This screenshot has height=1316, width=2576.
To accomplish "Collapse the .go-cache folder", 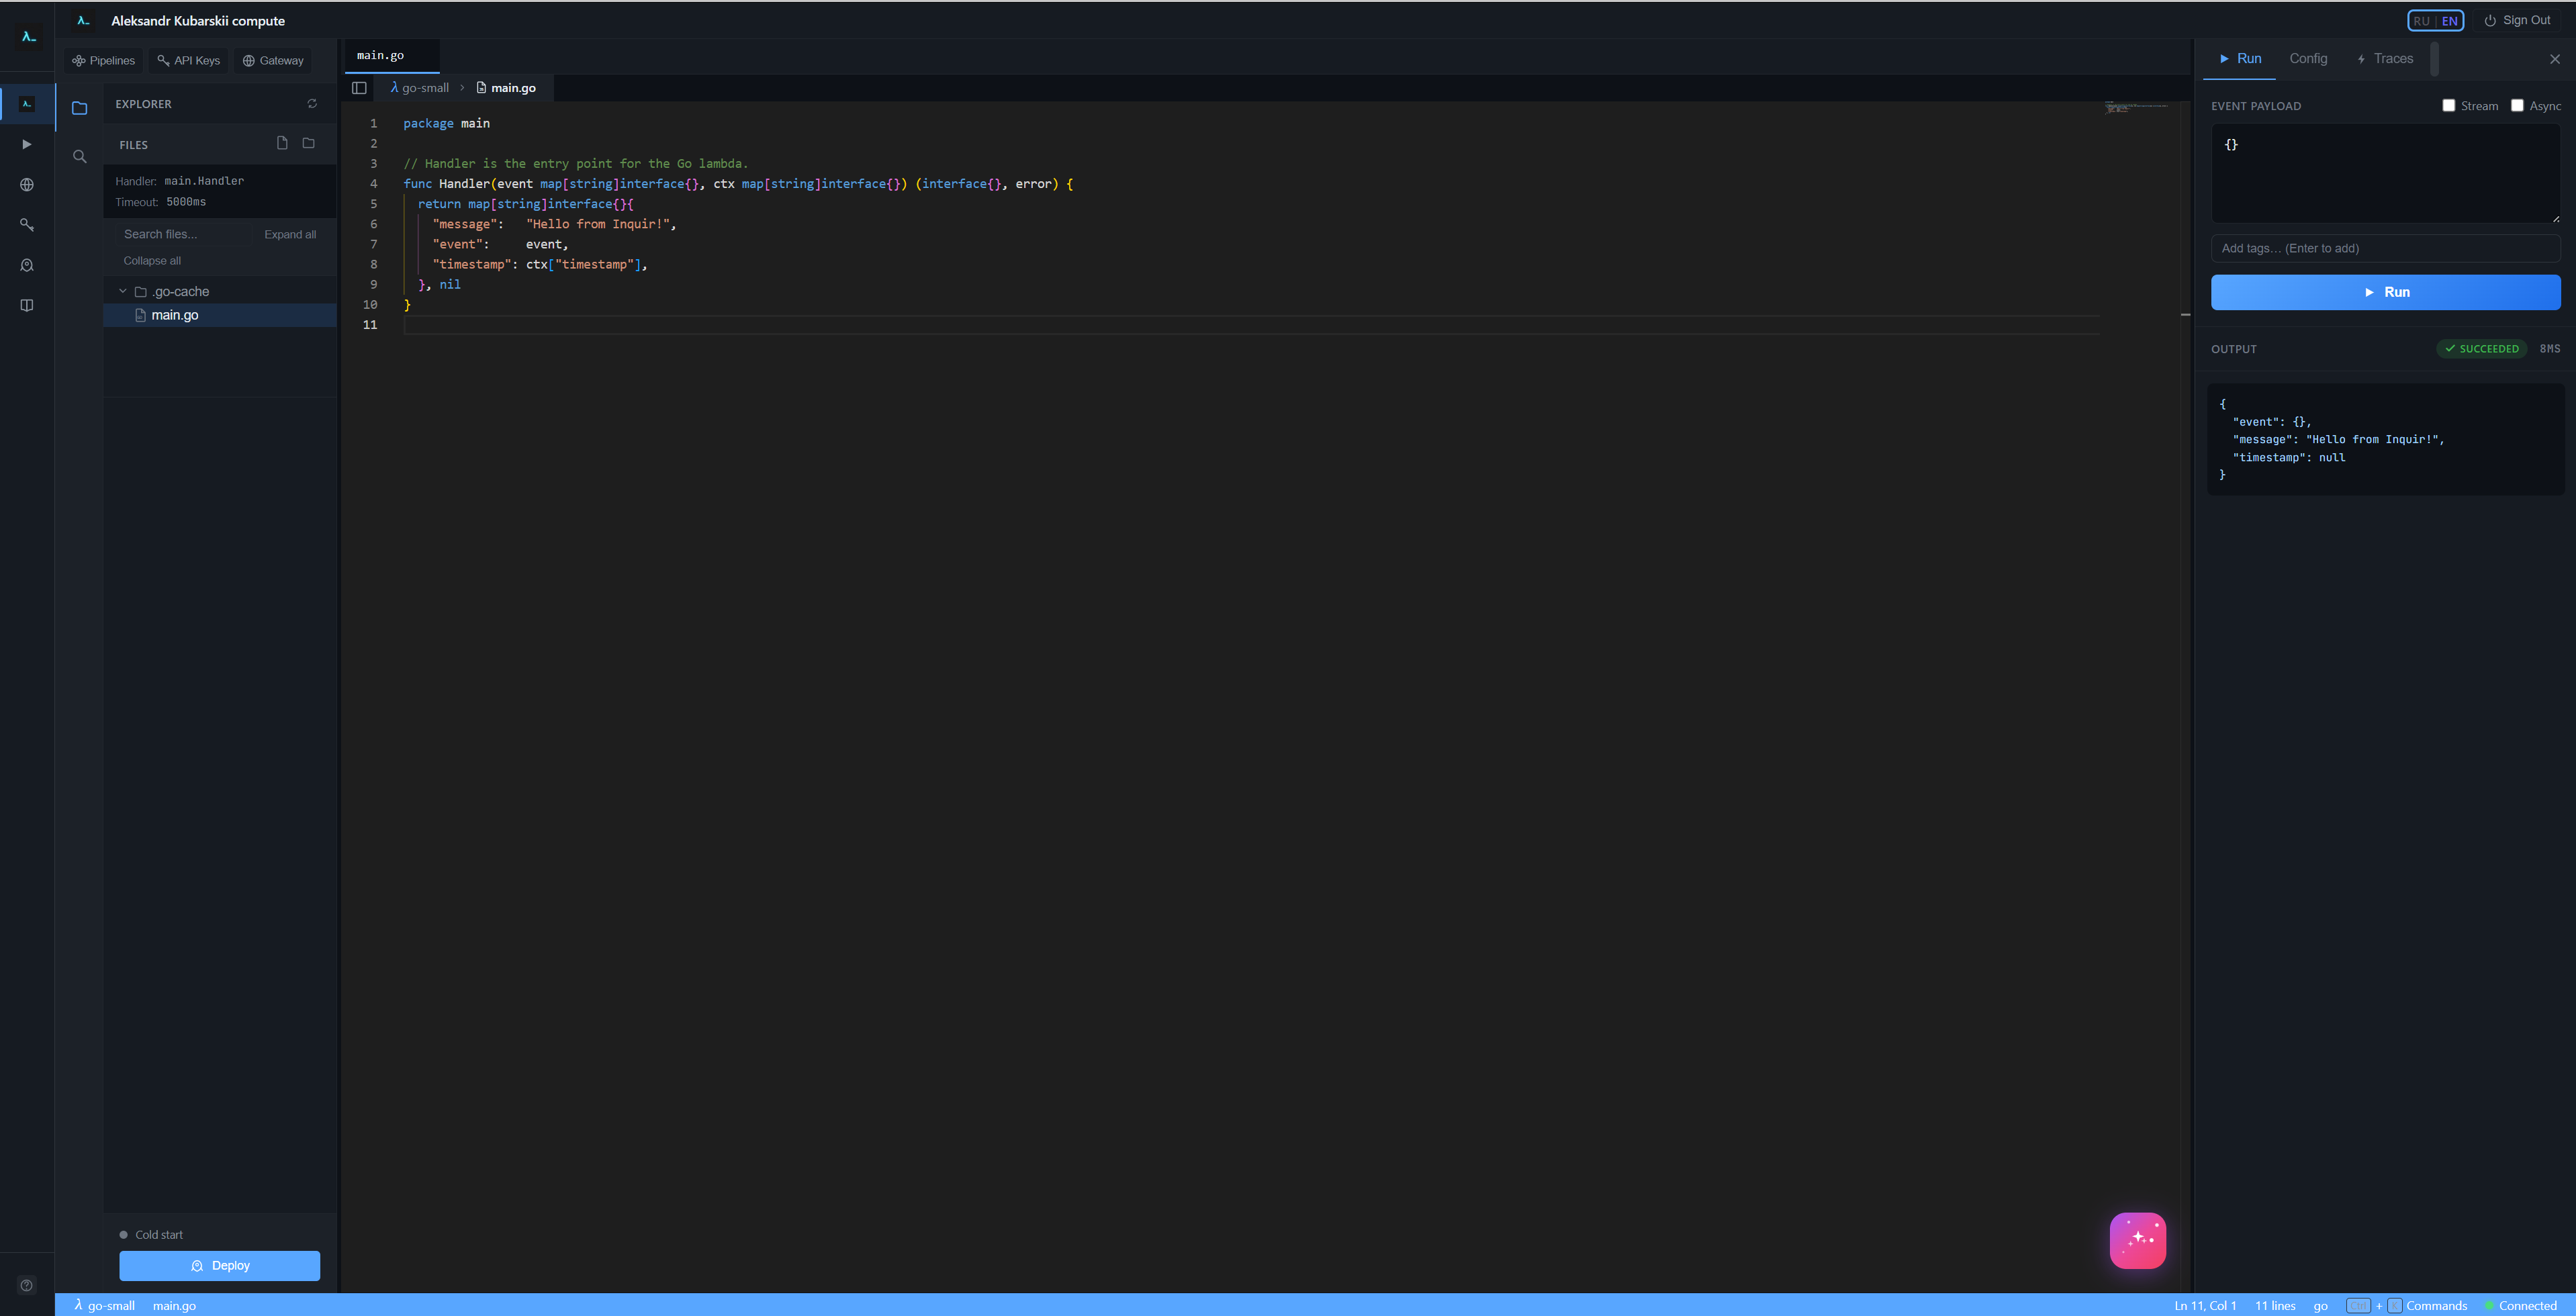I will click(123, 291).
